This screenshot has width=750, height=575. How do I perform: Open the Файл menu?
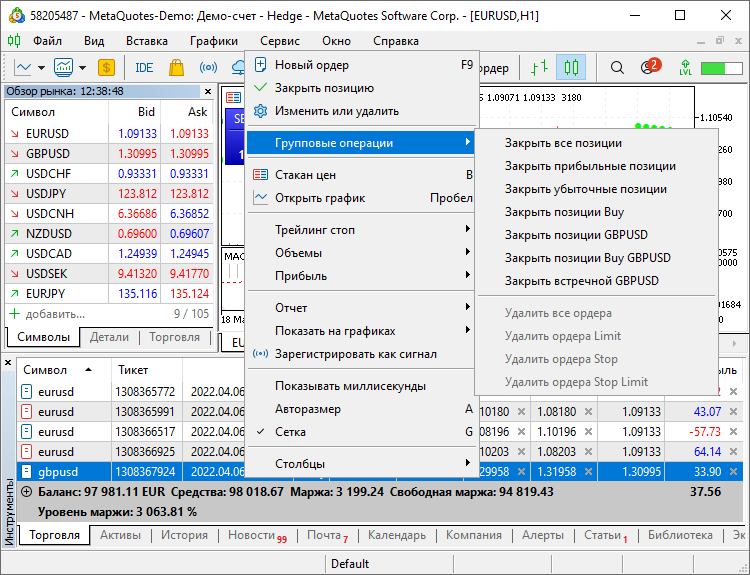coord(47,41)
